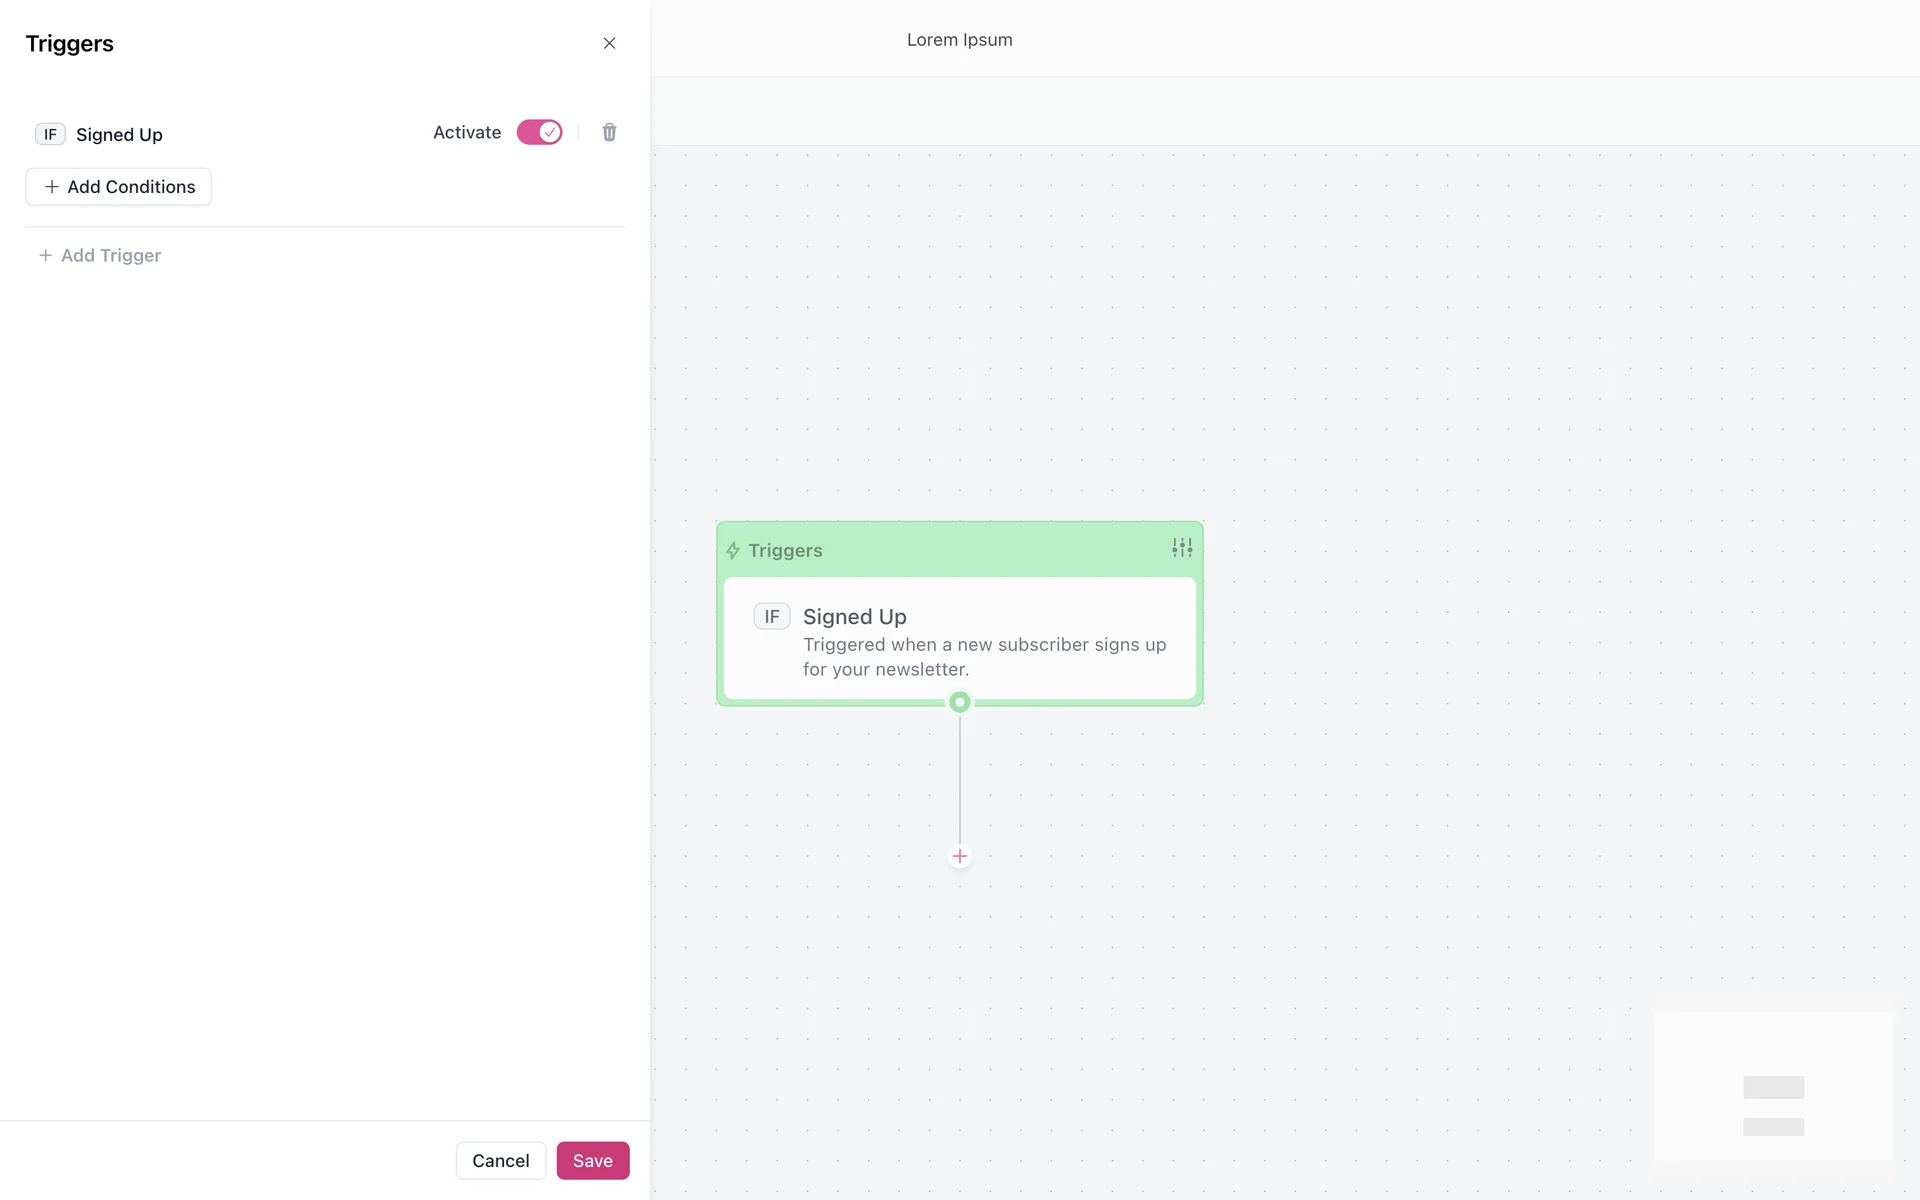Click the trigger description text on the card
This screenshot has height=1200, width=1920.
[x=984, y=657]
